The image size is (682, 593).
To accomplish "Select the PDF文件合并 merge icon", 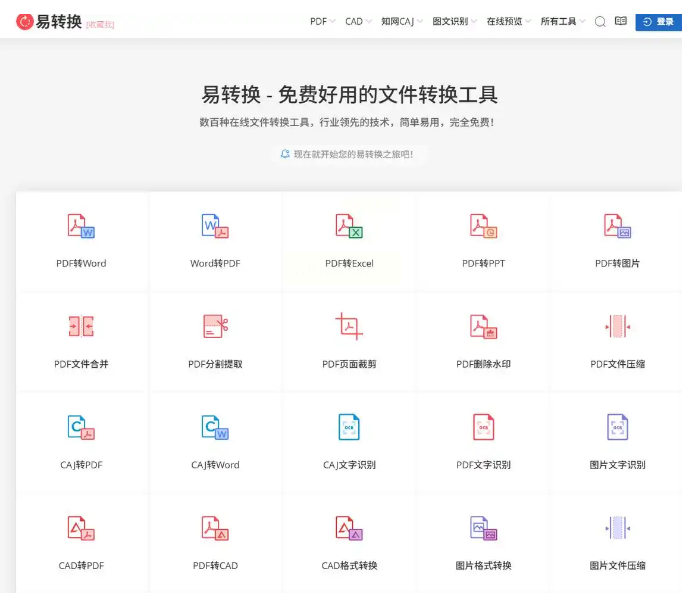I will (x=81, y=326).
